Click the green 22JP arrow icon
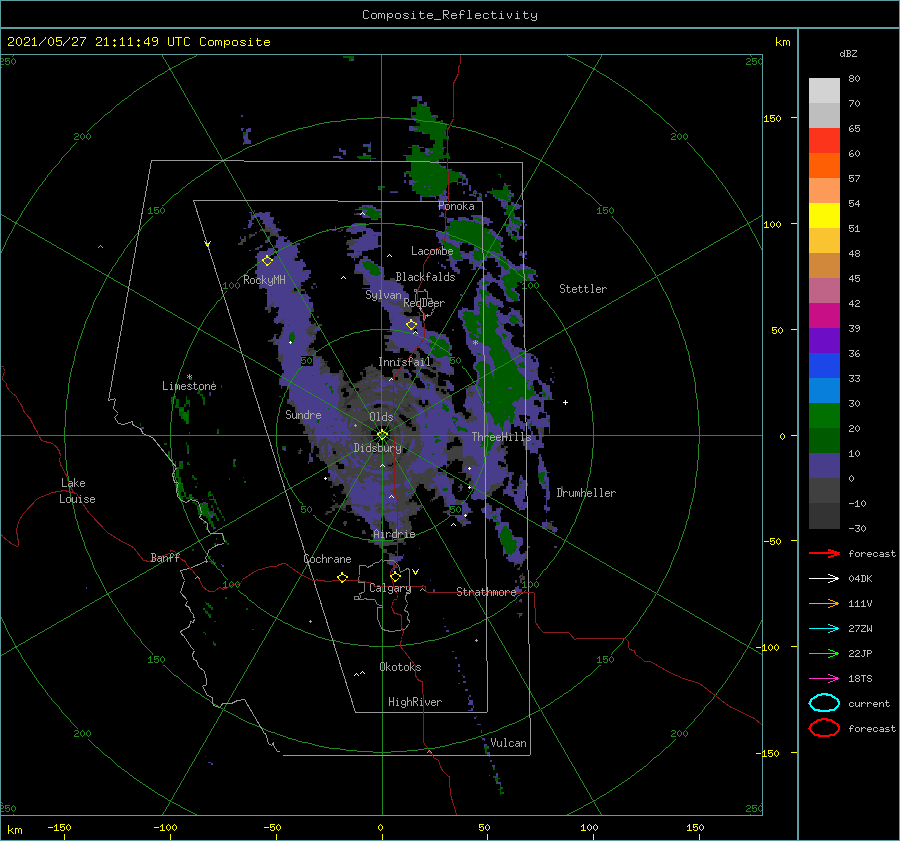 [x=824, y=653]
